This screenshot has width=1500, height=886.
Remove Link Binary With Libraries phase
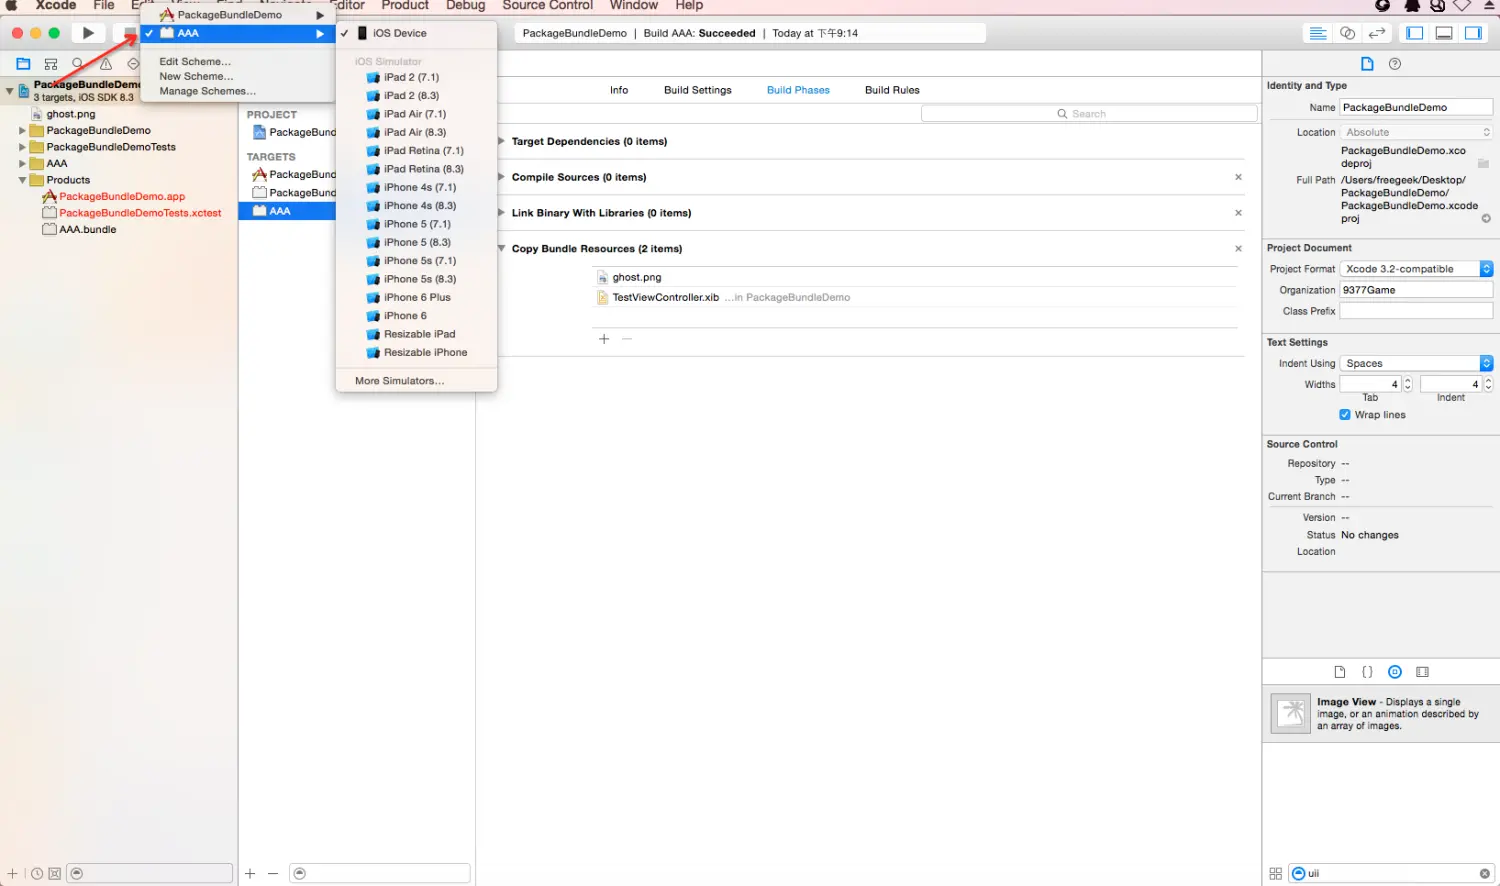[1238, 213]
